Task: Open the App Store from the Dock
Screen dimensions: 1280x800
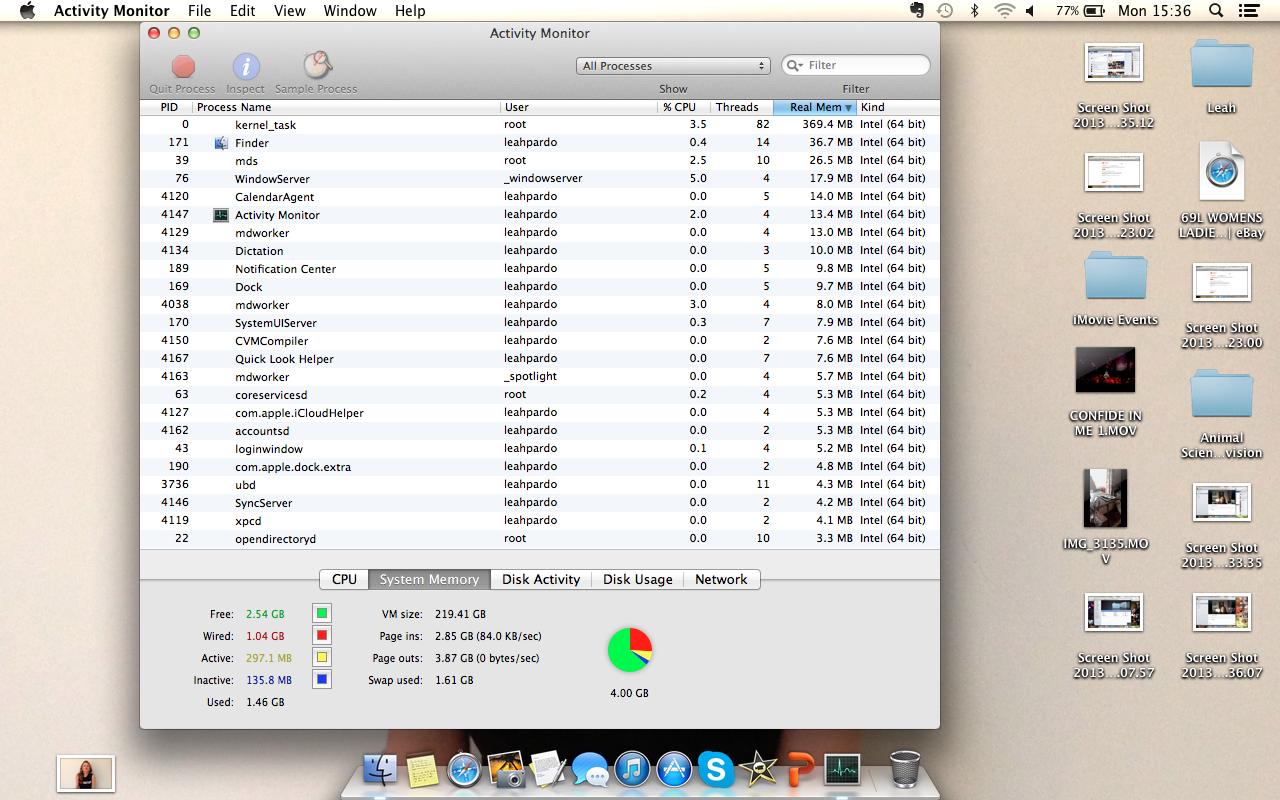Action: (x=674, y=770)
